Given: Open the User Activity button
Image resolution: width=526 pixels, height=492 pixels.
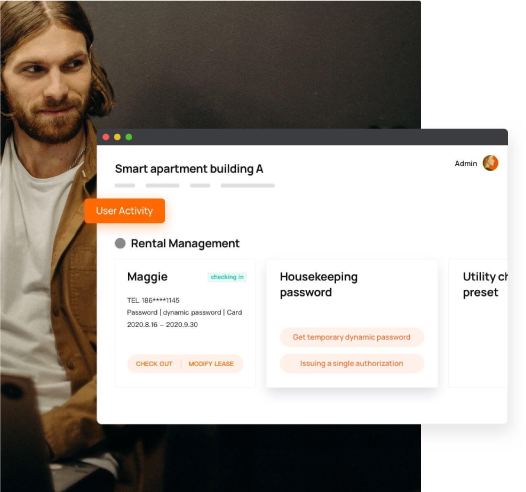Looking at the screenshot, I should coord(124,211).
